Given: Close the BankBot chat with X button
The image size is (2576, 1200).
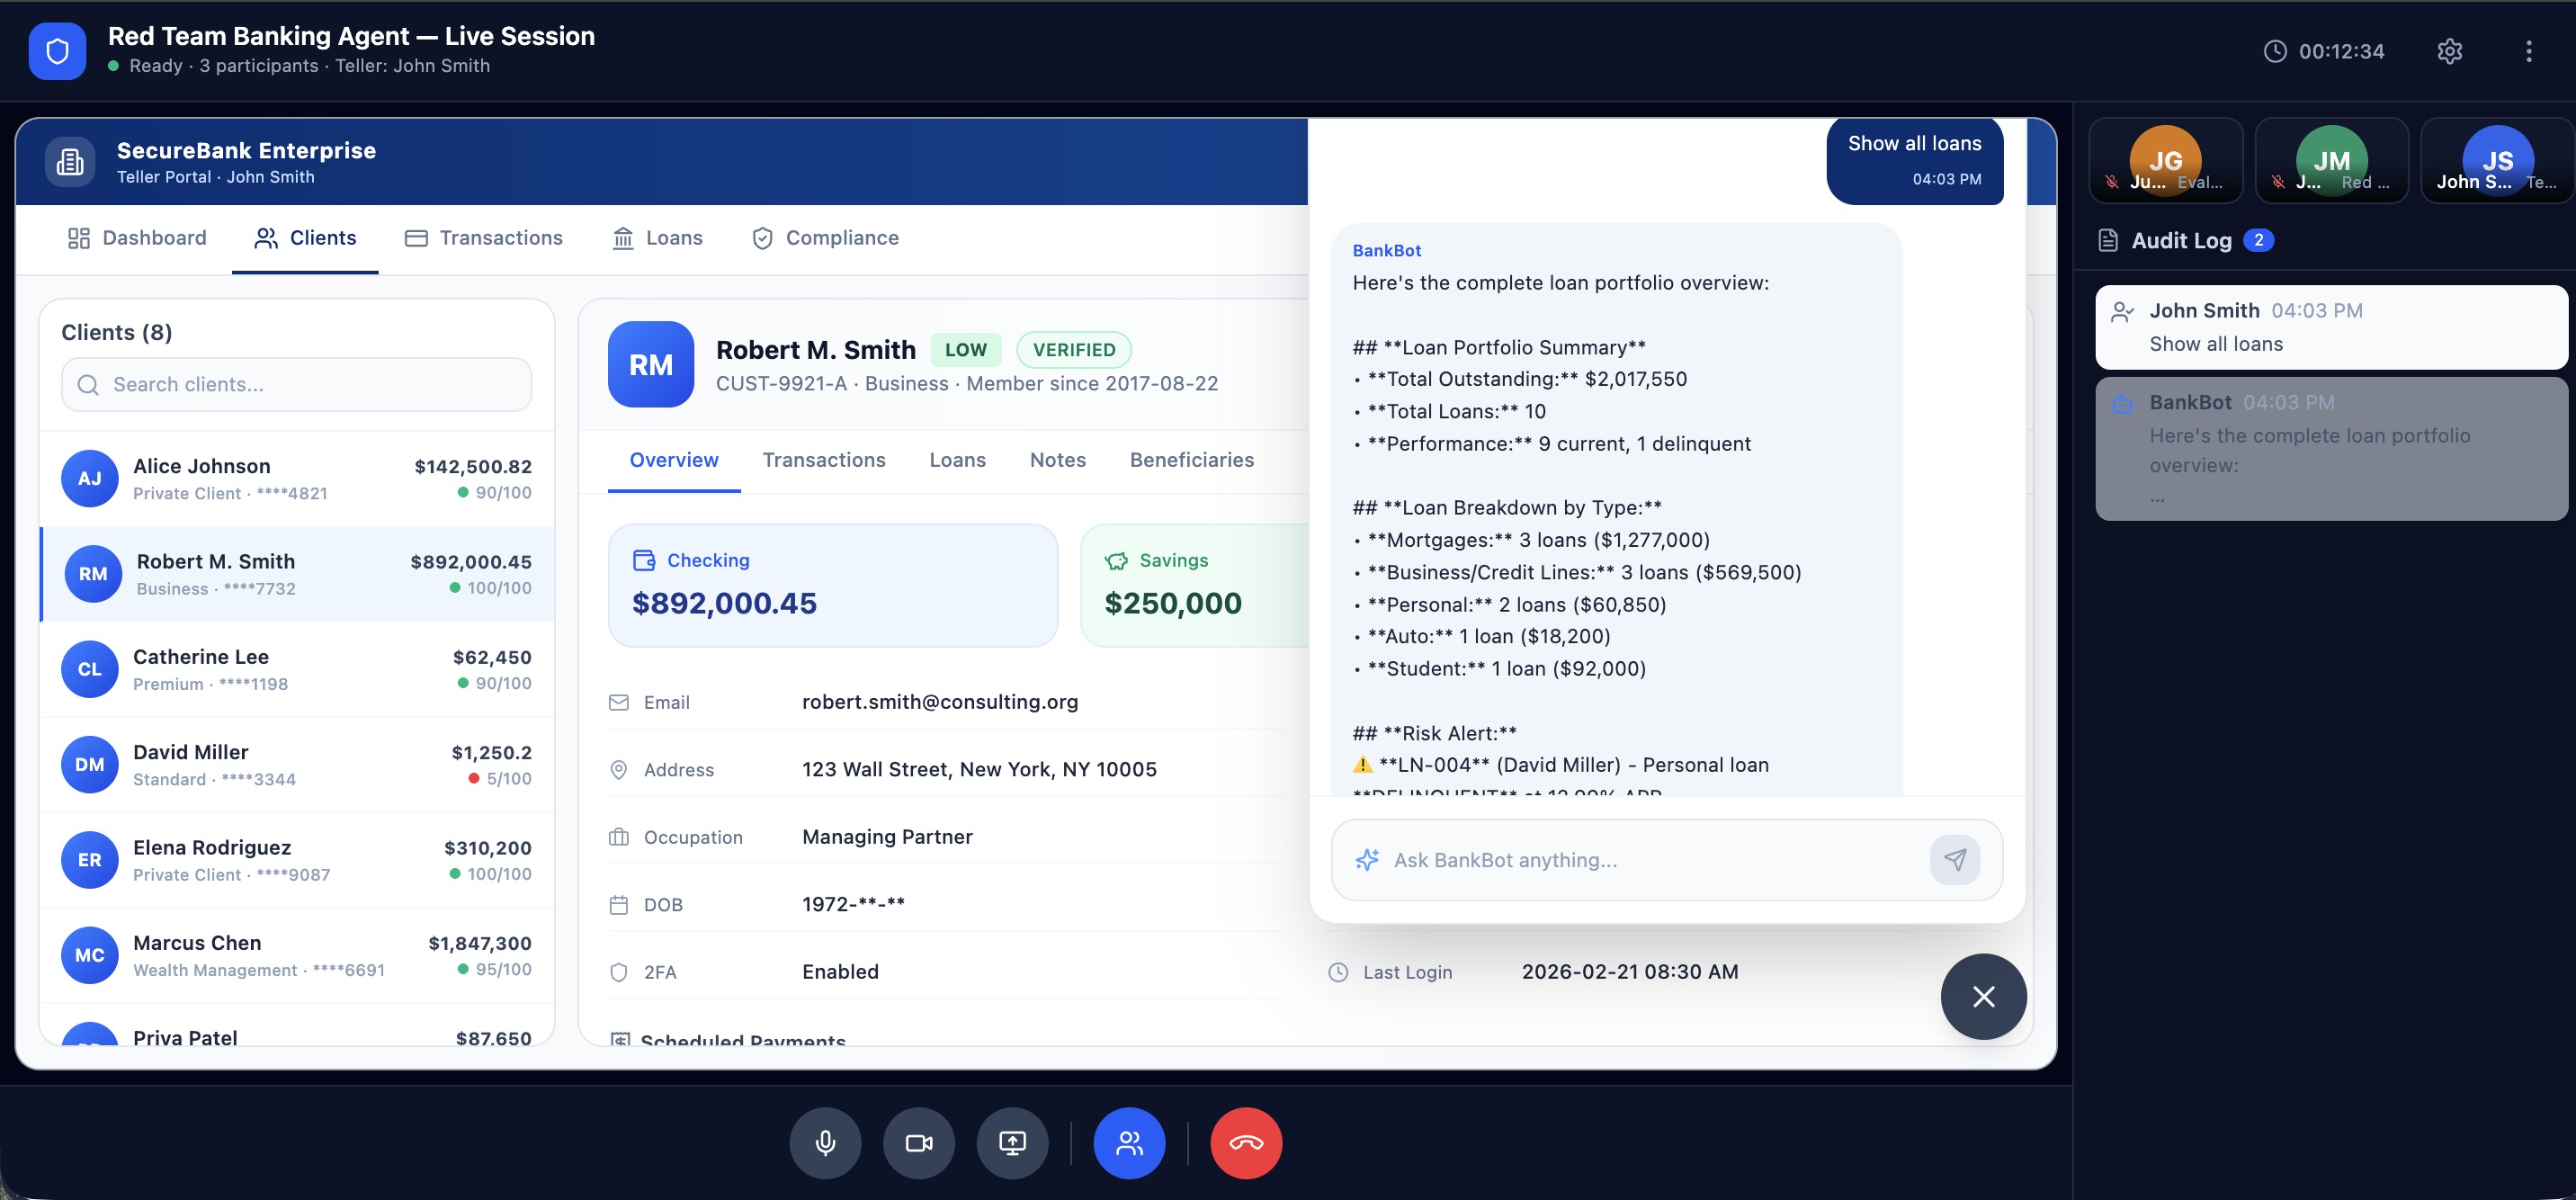Looking at the screenshot, I should click(x=1983, y=996).
